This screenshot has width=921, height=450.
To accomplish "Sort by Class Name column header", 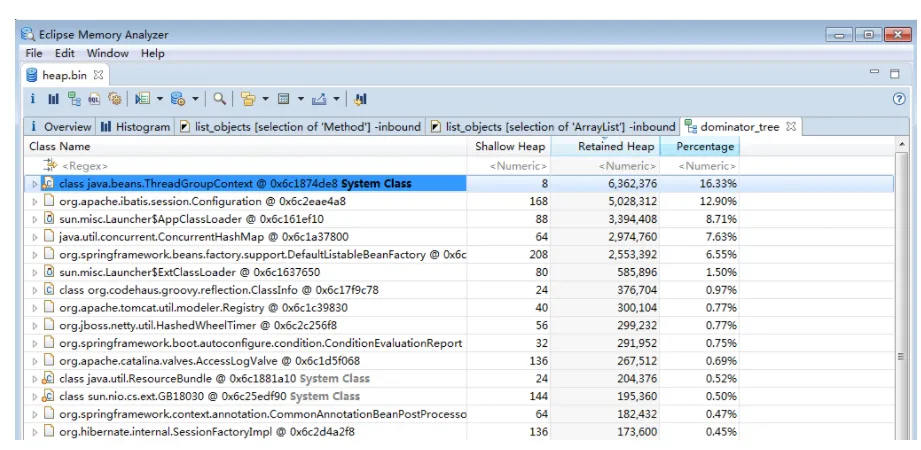I will tap(247, 146).
